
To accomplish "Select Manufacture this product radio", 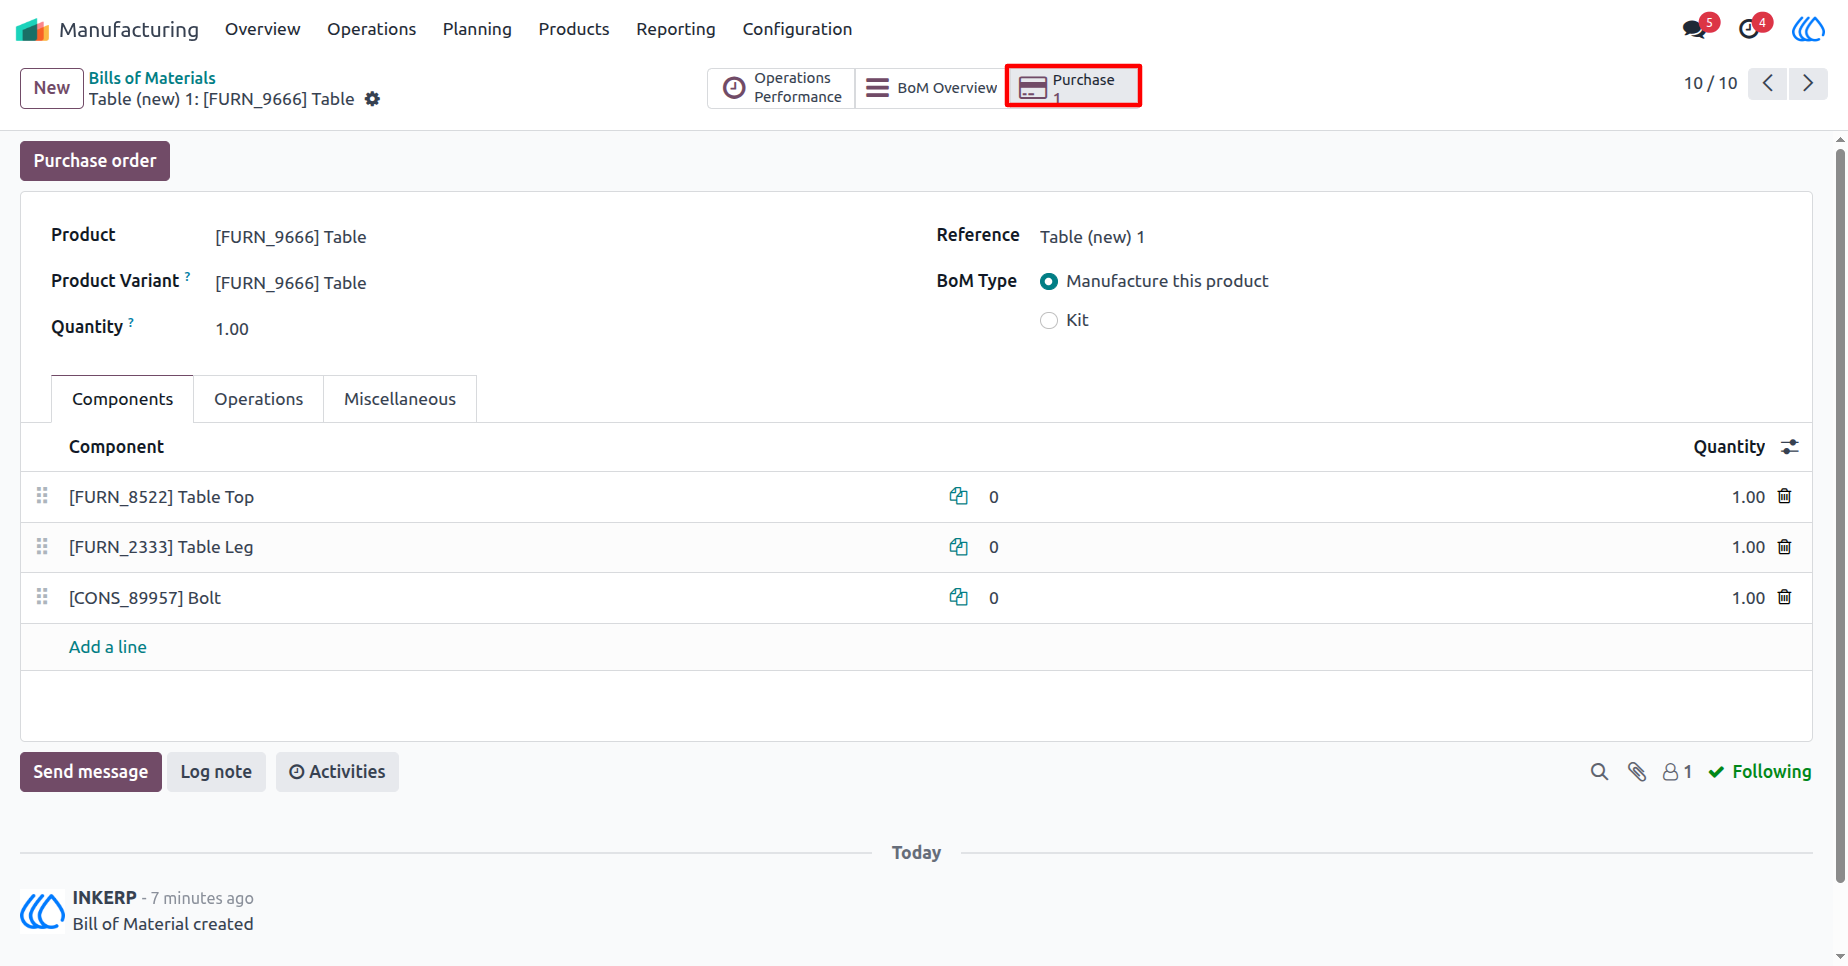I will coord(1049,282).
